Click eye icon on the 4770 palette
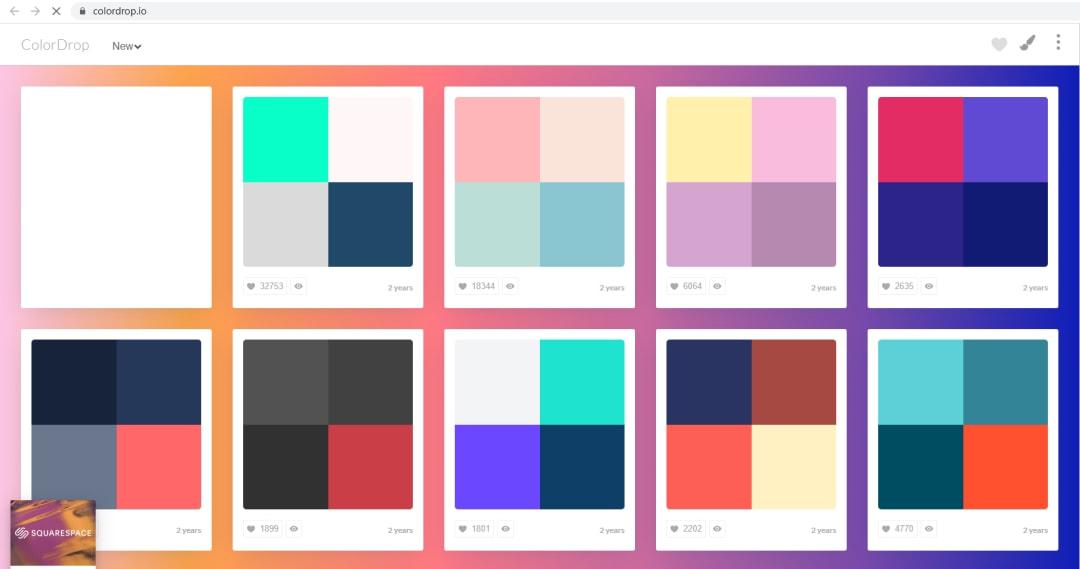 [x=929, y=528]
